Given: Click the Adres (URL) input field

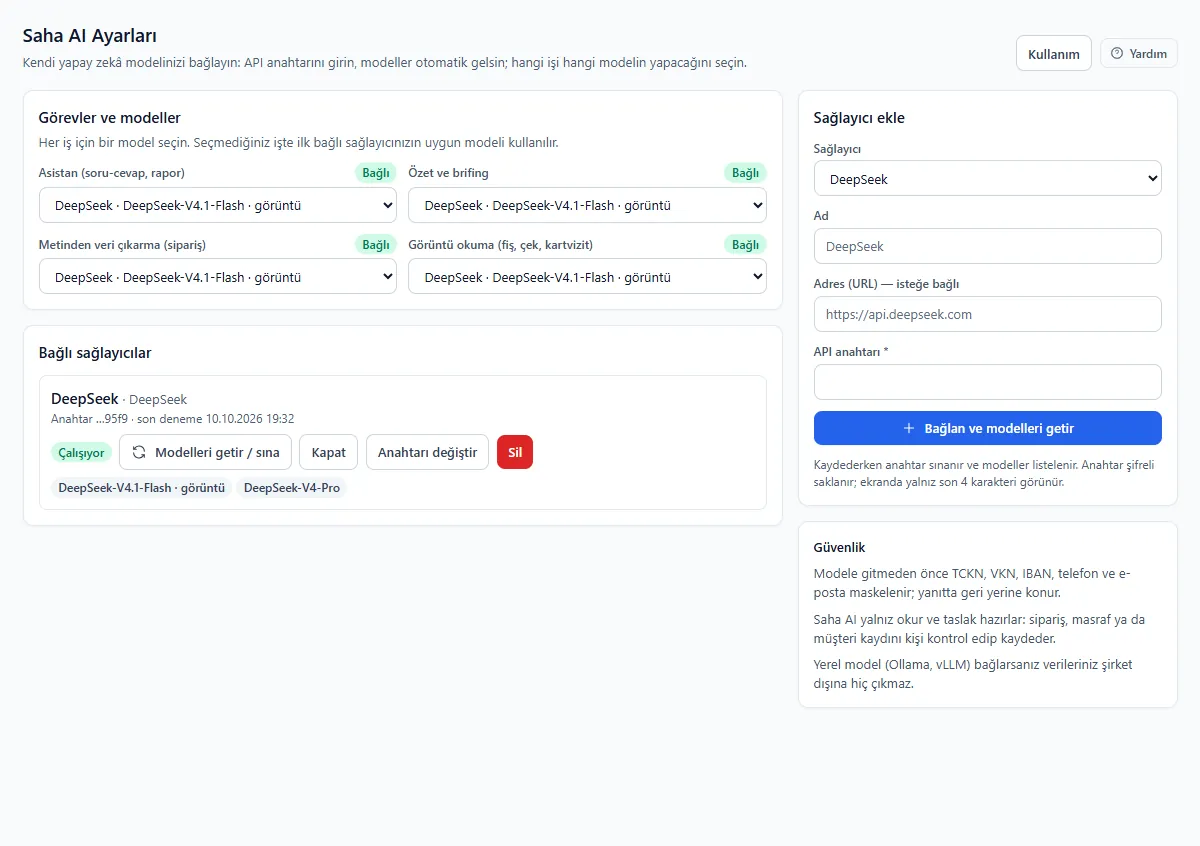Looking at the screenshot, I should (988, 314).
